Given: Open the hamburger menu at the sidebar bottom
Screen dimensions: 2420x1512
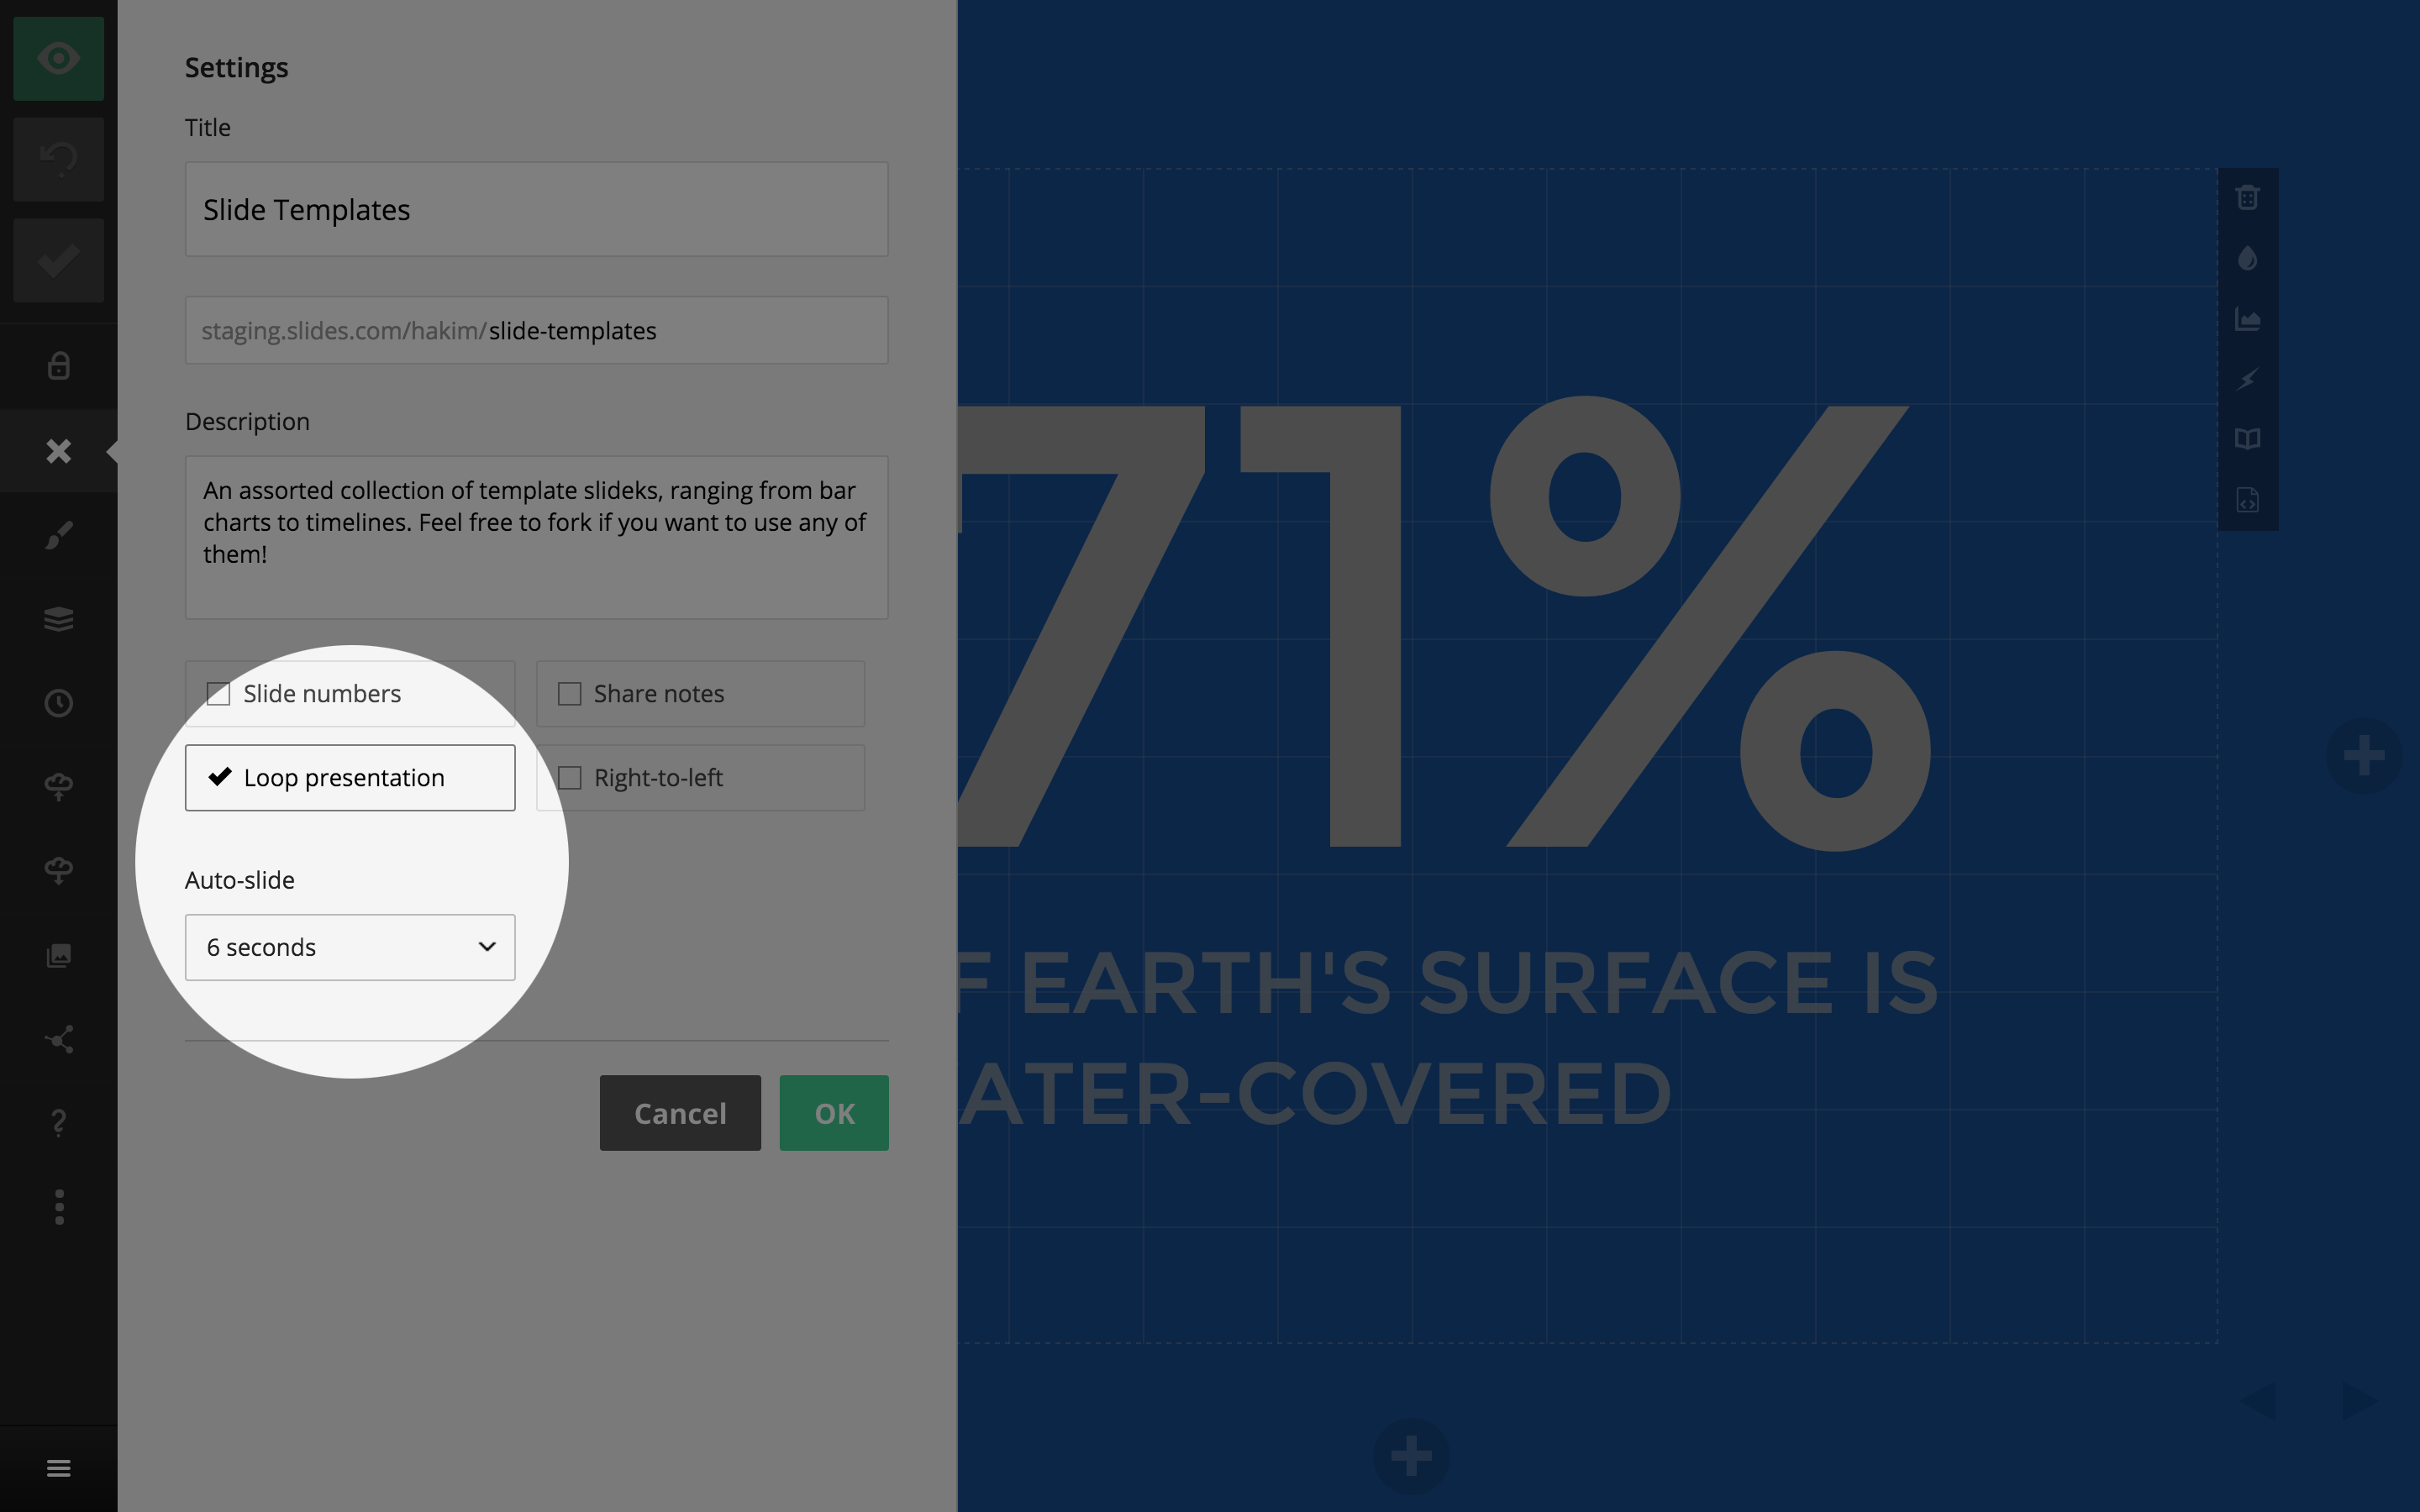Looking at the screenshot, I should coord(58,1468).
